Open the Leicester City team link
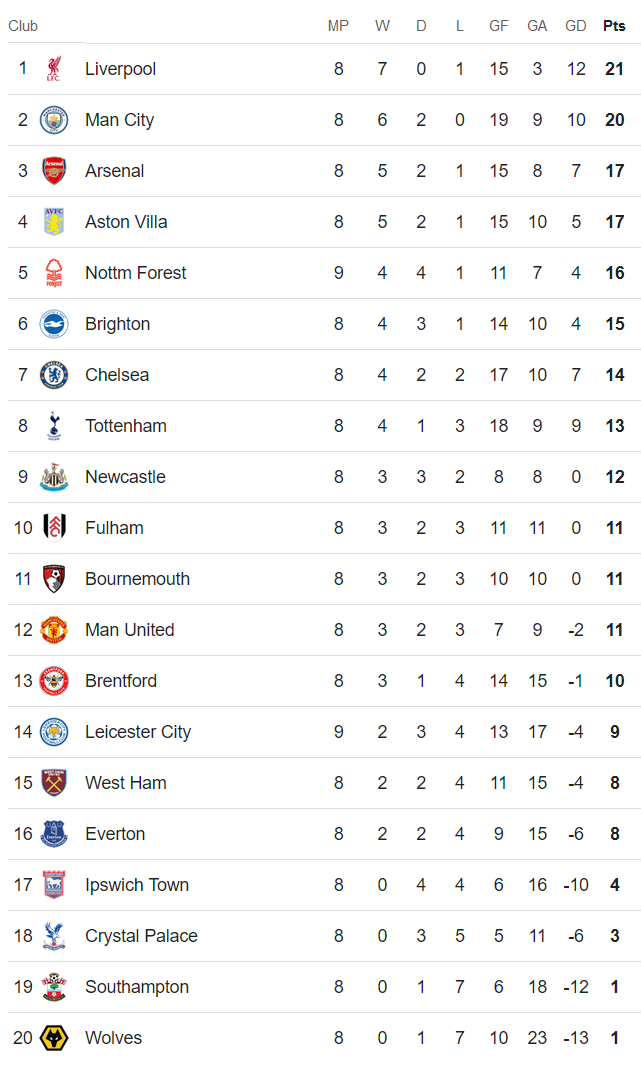Viewport: 641px width, 1068px height. pyautogui.click(x=138, y=732)
